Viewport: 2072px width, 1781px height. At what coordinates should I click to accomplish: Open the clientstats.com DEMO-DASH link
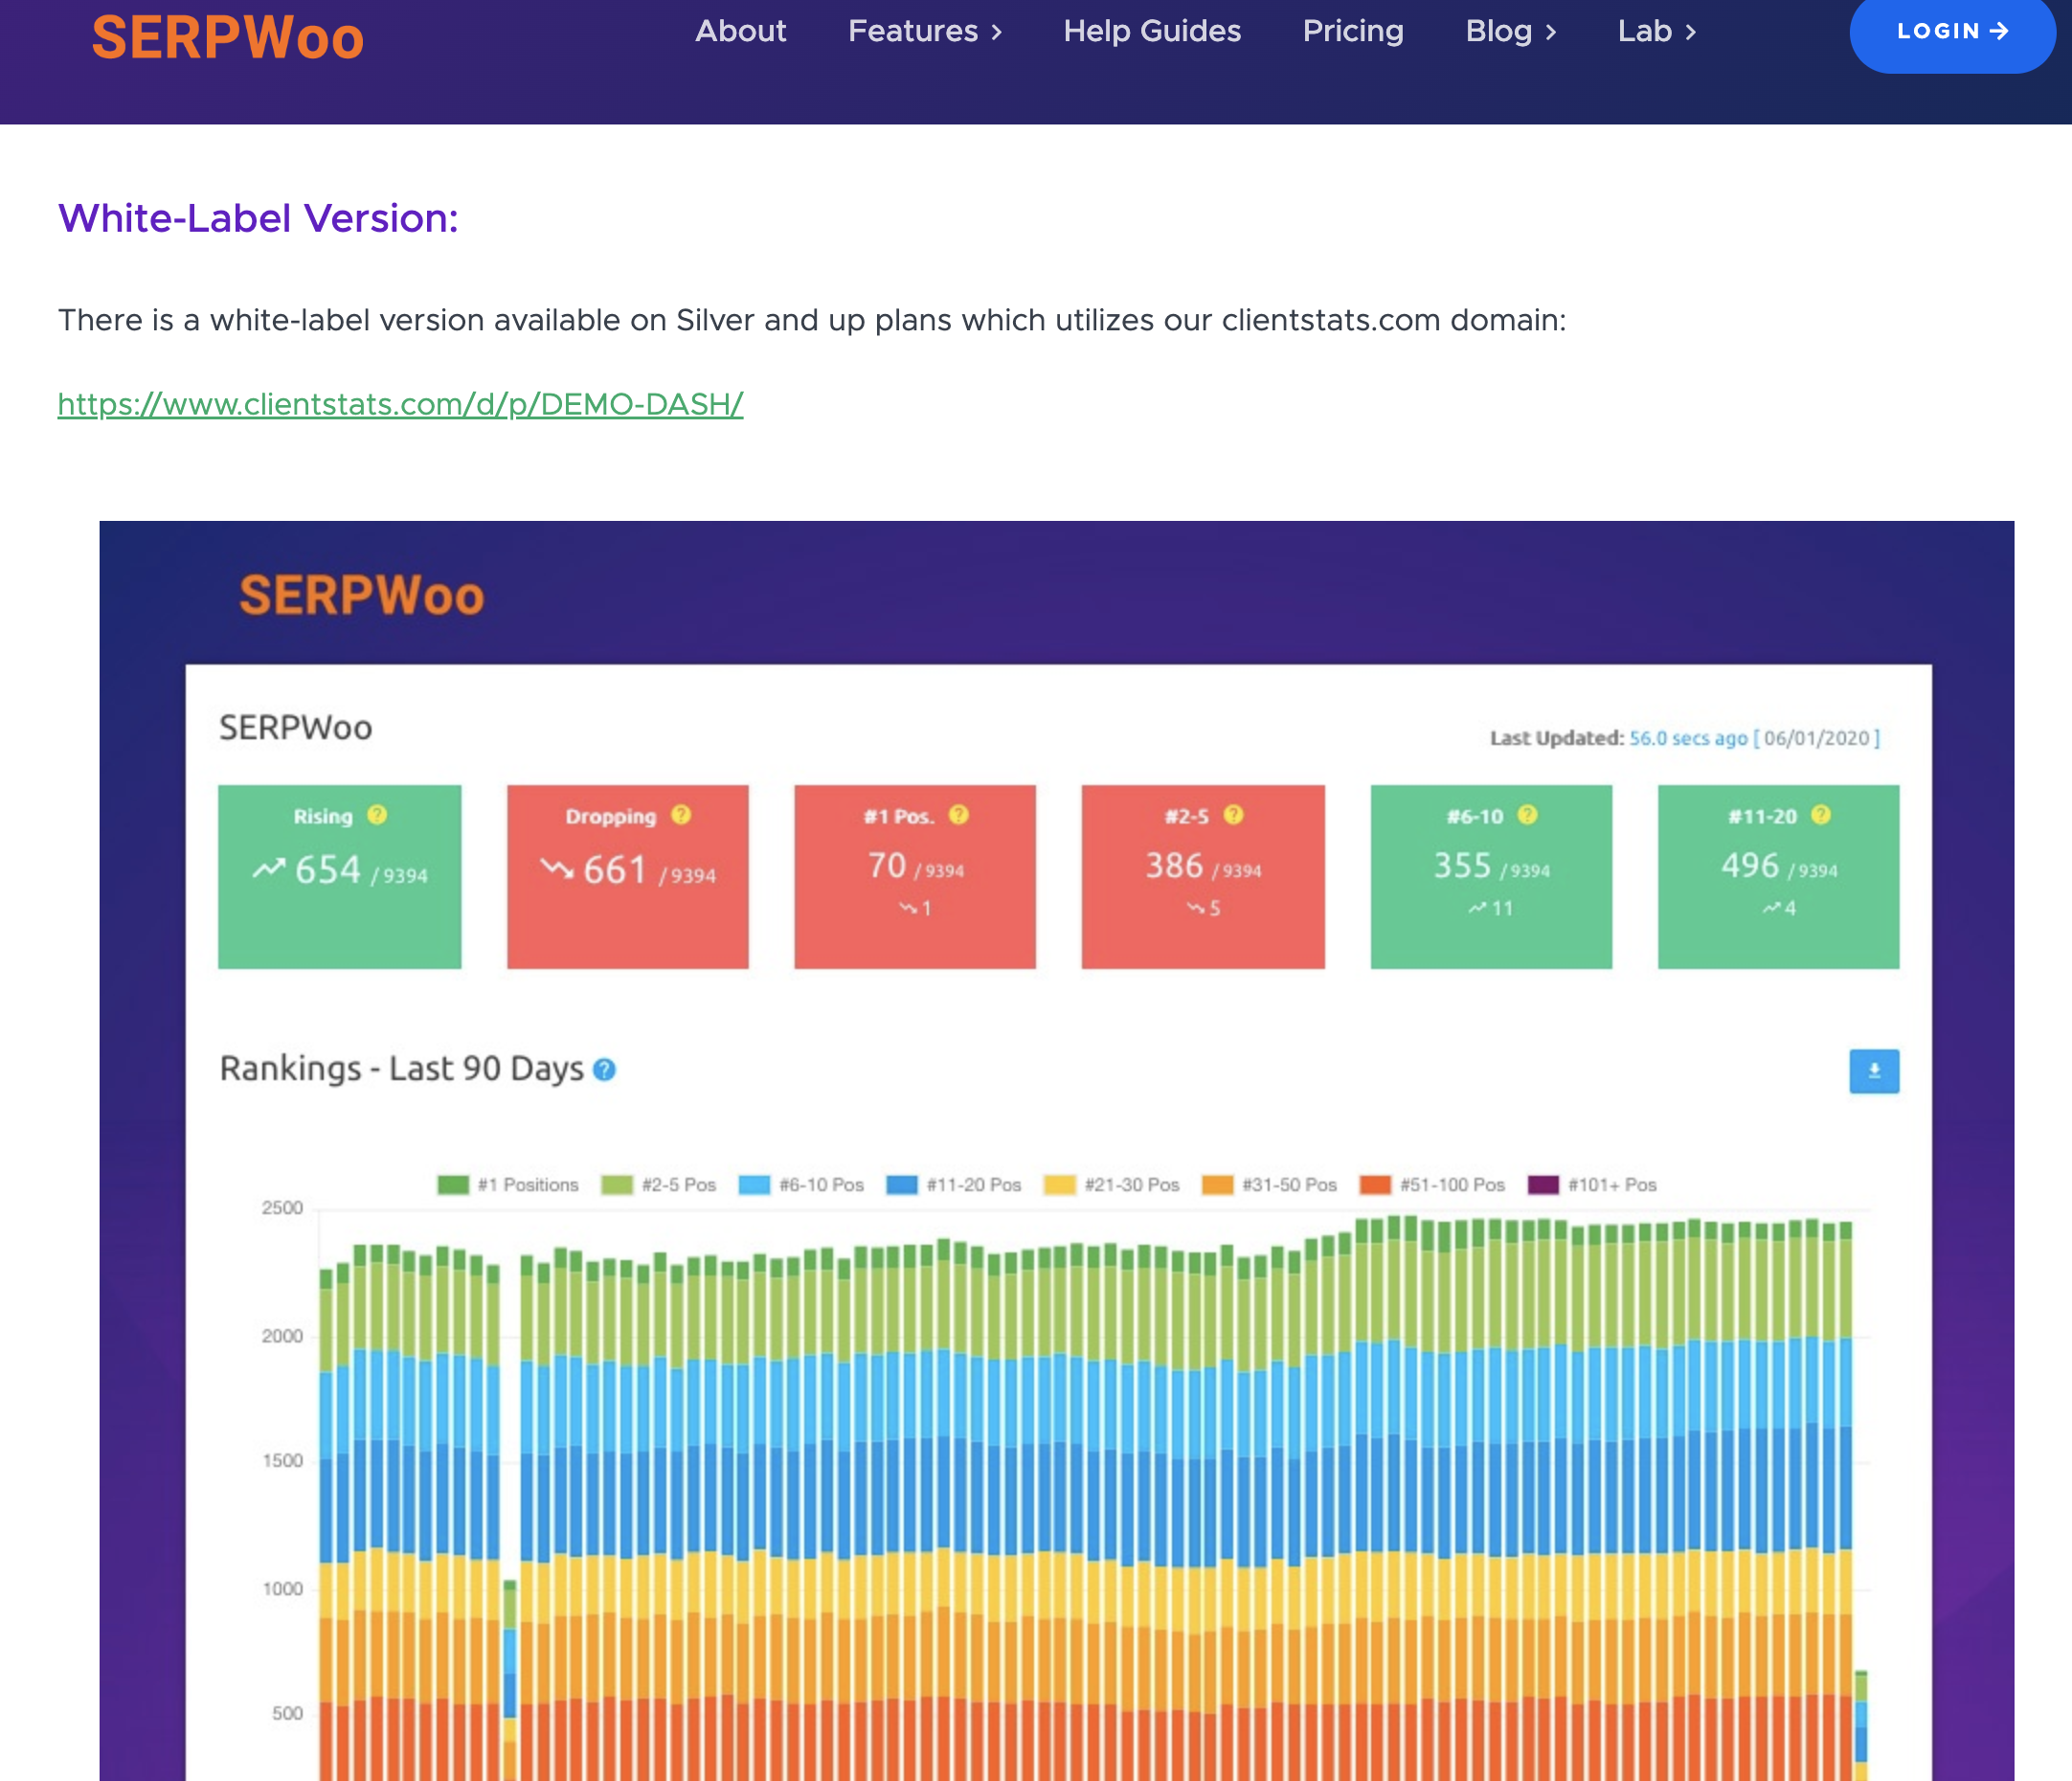click(x=401, y=404)
